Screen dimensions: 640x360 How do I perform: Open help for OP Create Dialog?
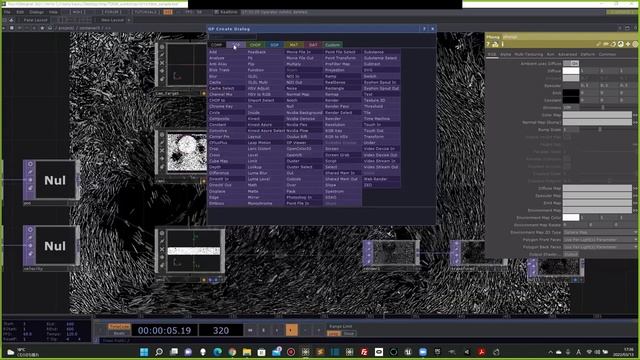pyautogui.click(x=424, y=29)
